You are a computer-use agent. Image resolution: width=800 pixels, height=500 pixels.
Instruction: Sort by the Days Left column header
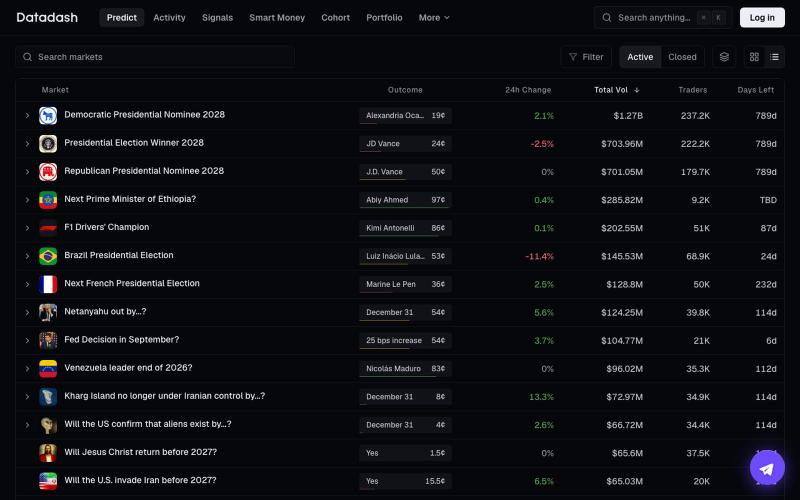pyautogui.click(x=756, y=90)
